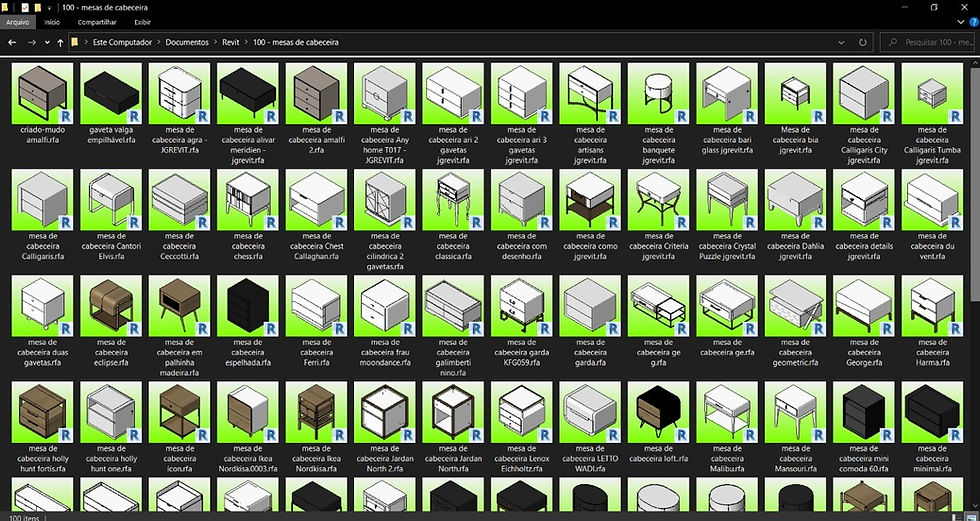Select mesa de cabeceira alivar meridien icon
This screenshot has height=521, width=980.
pos(248,93)
